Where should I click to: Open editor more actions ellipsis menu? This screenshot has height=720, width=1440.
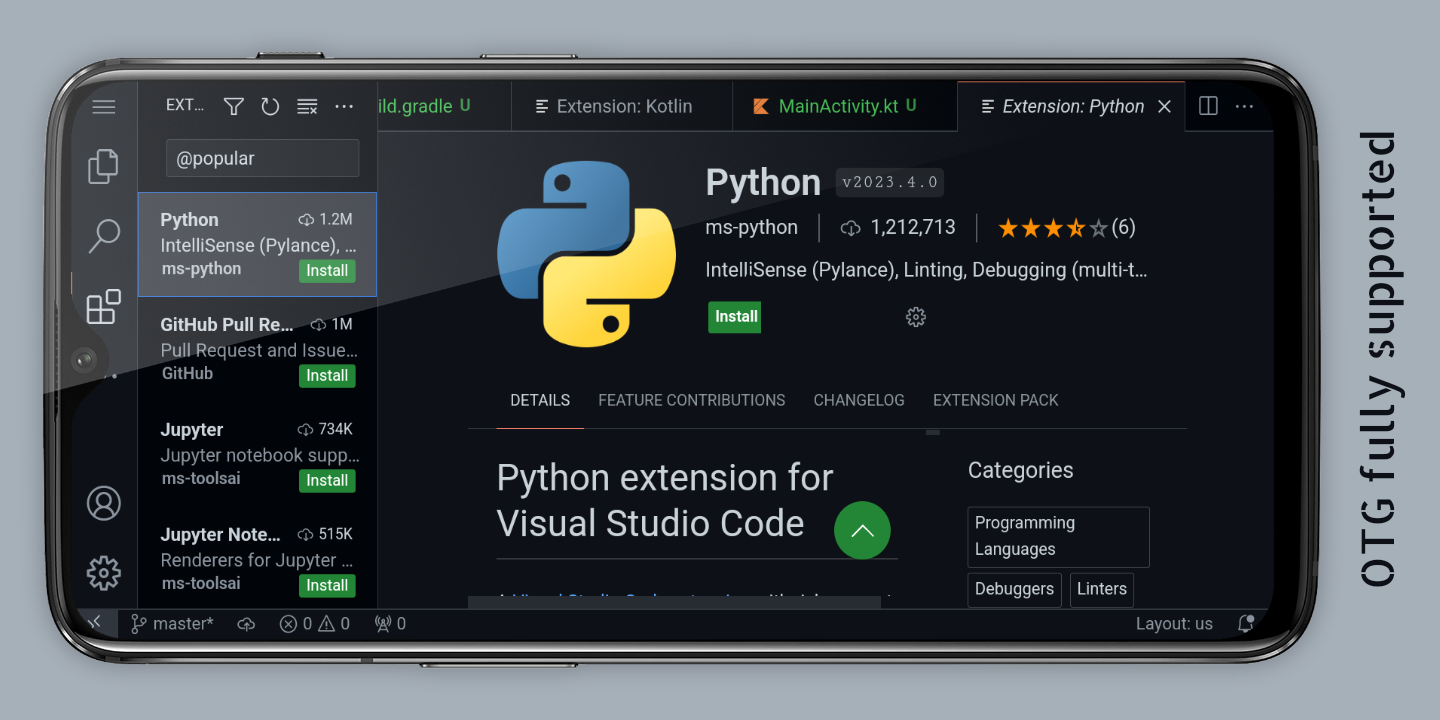pyautogui.click(x=1244, y=106)
